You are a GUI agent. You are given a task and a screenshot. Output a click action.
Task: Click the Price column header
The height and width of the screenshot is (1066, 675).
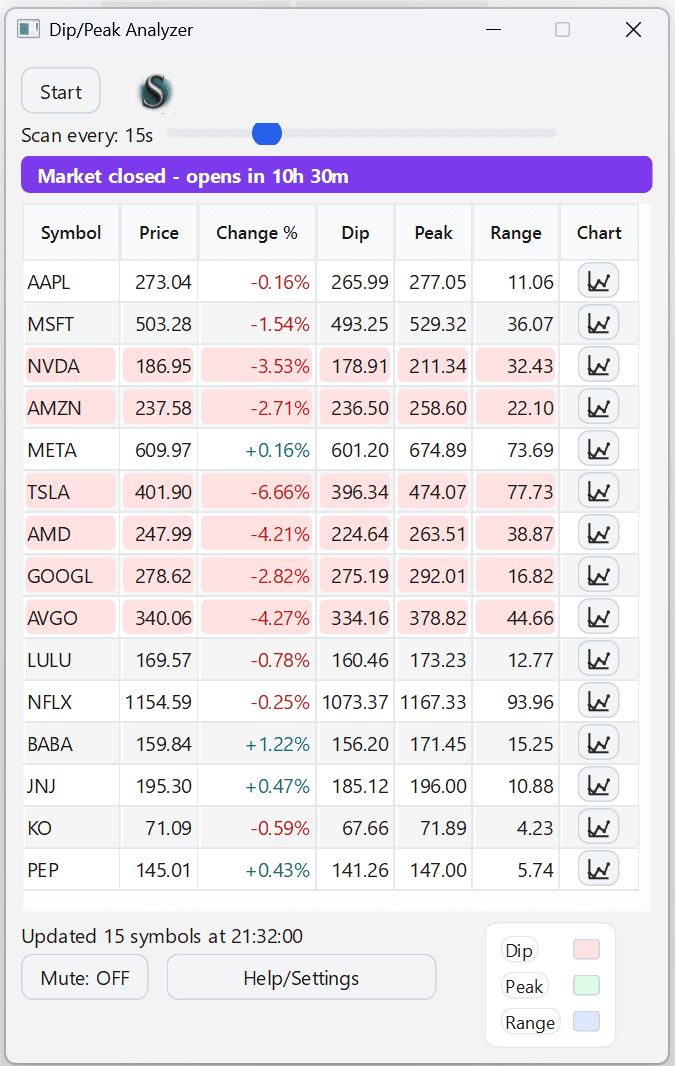159,233
